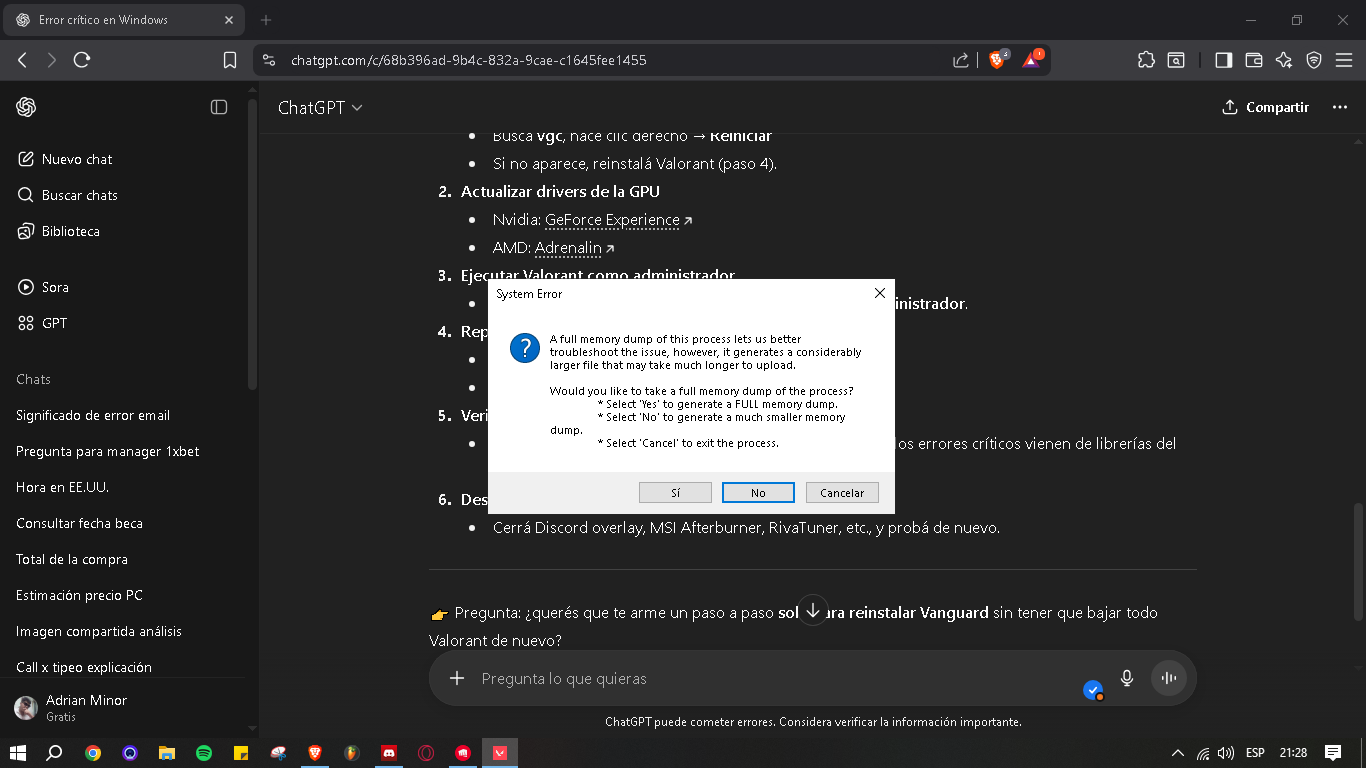Open chat 'Significado de error email'

(x=93, y=415)
